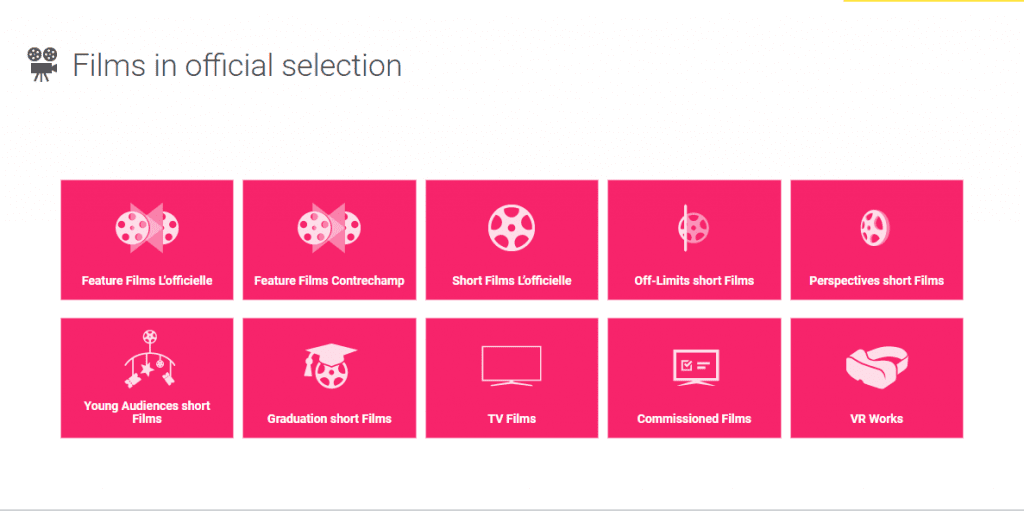Open the Feature Films L'officielle label link

pyautogui.click(x=147, y=281)
